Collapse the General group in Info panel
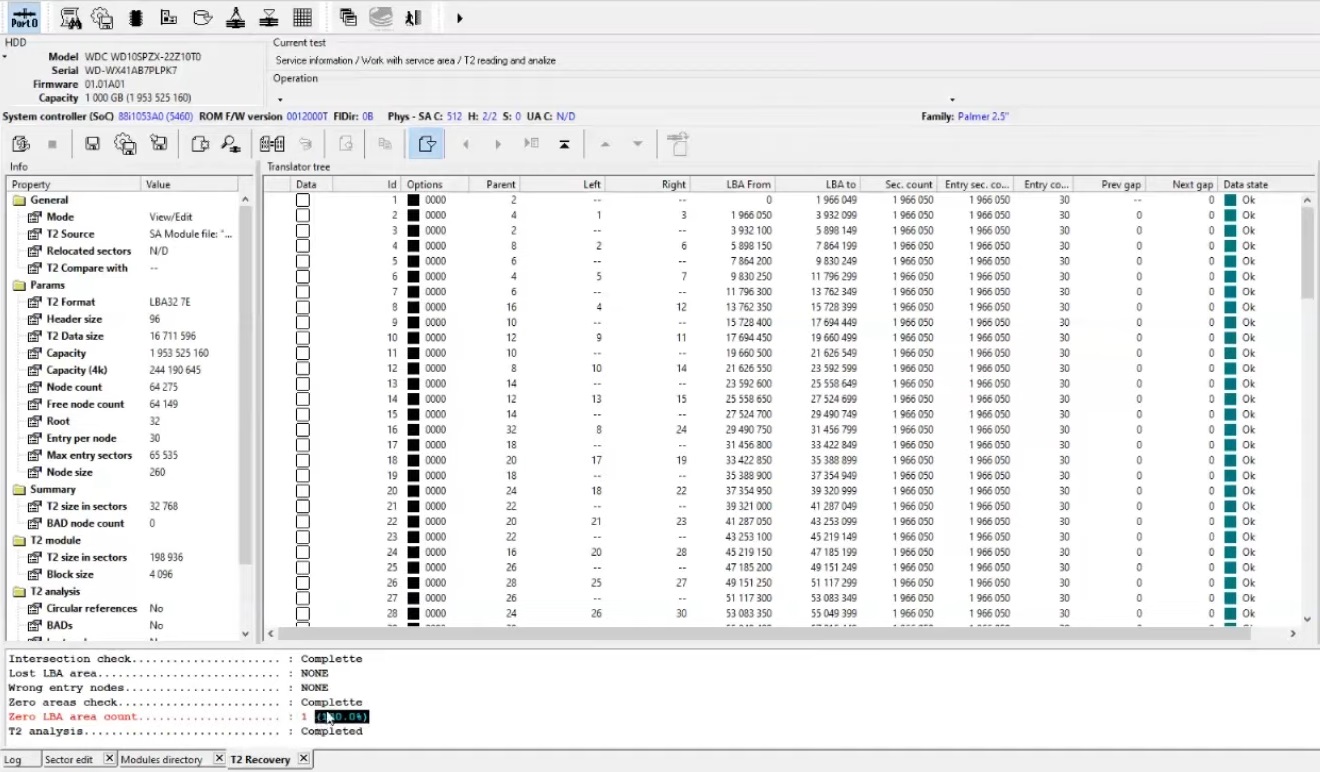Viewport: 1320px width, 772px height. click(x=20, y=200)
